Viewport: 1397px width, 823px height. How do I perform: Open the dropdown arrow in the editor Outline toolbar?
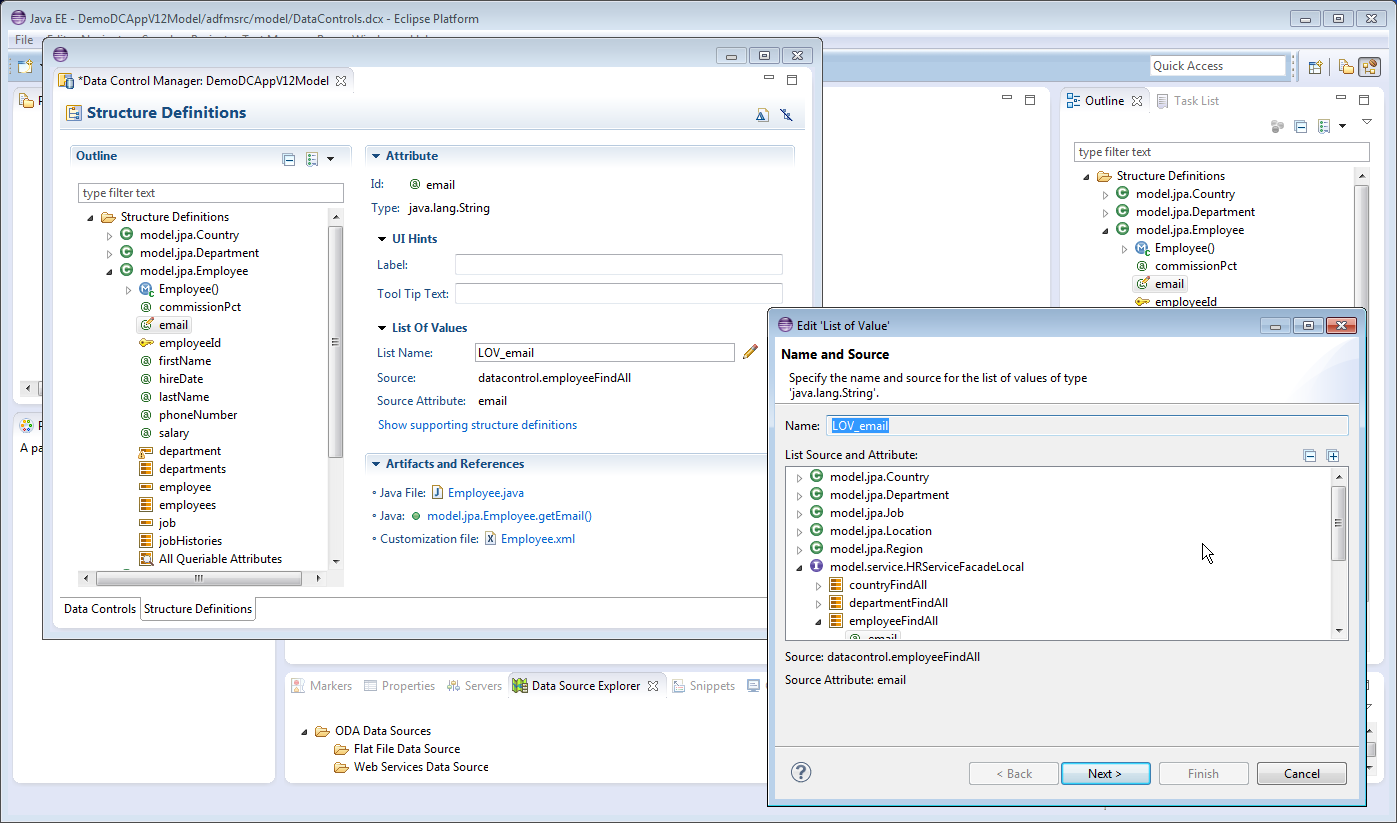[x=330, y=159]
